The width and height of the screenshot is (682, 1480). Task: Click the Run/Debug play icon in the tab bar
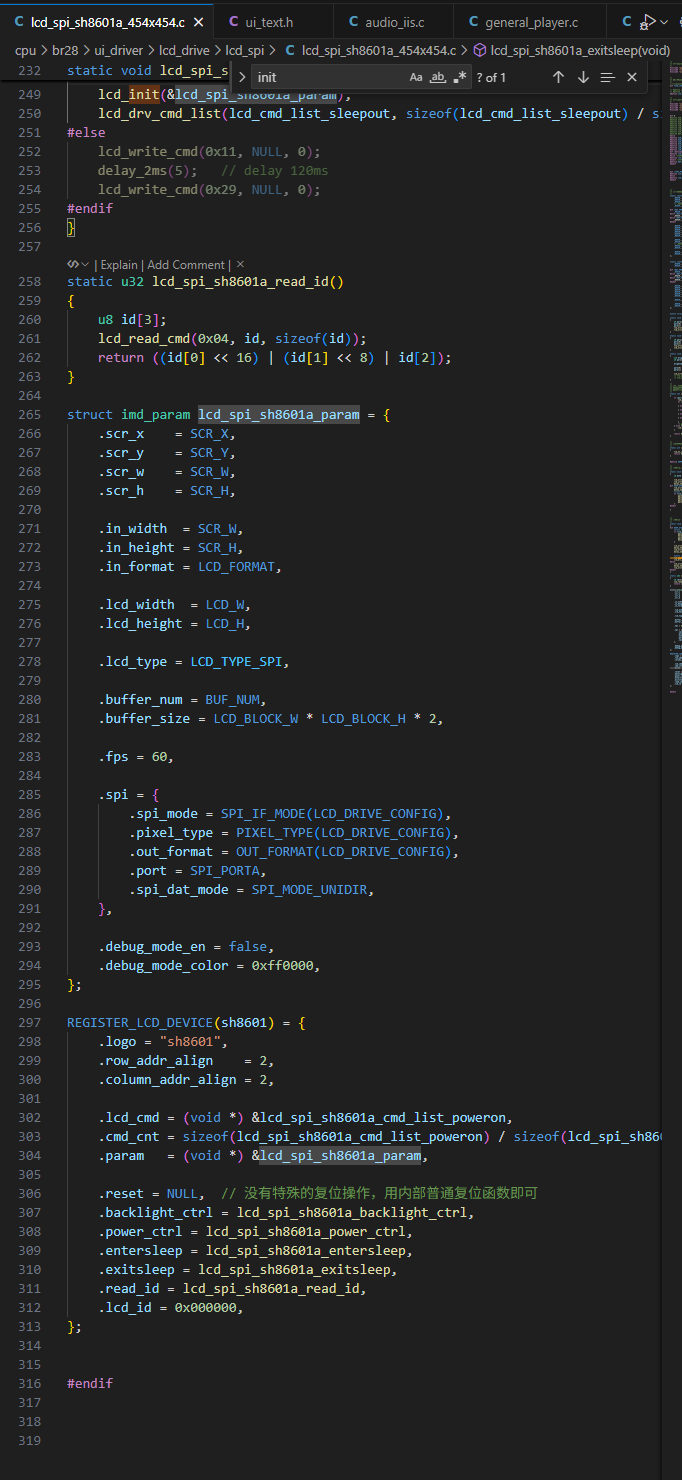pos(649,22)
